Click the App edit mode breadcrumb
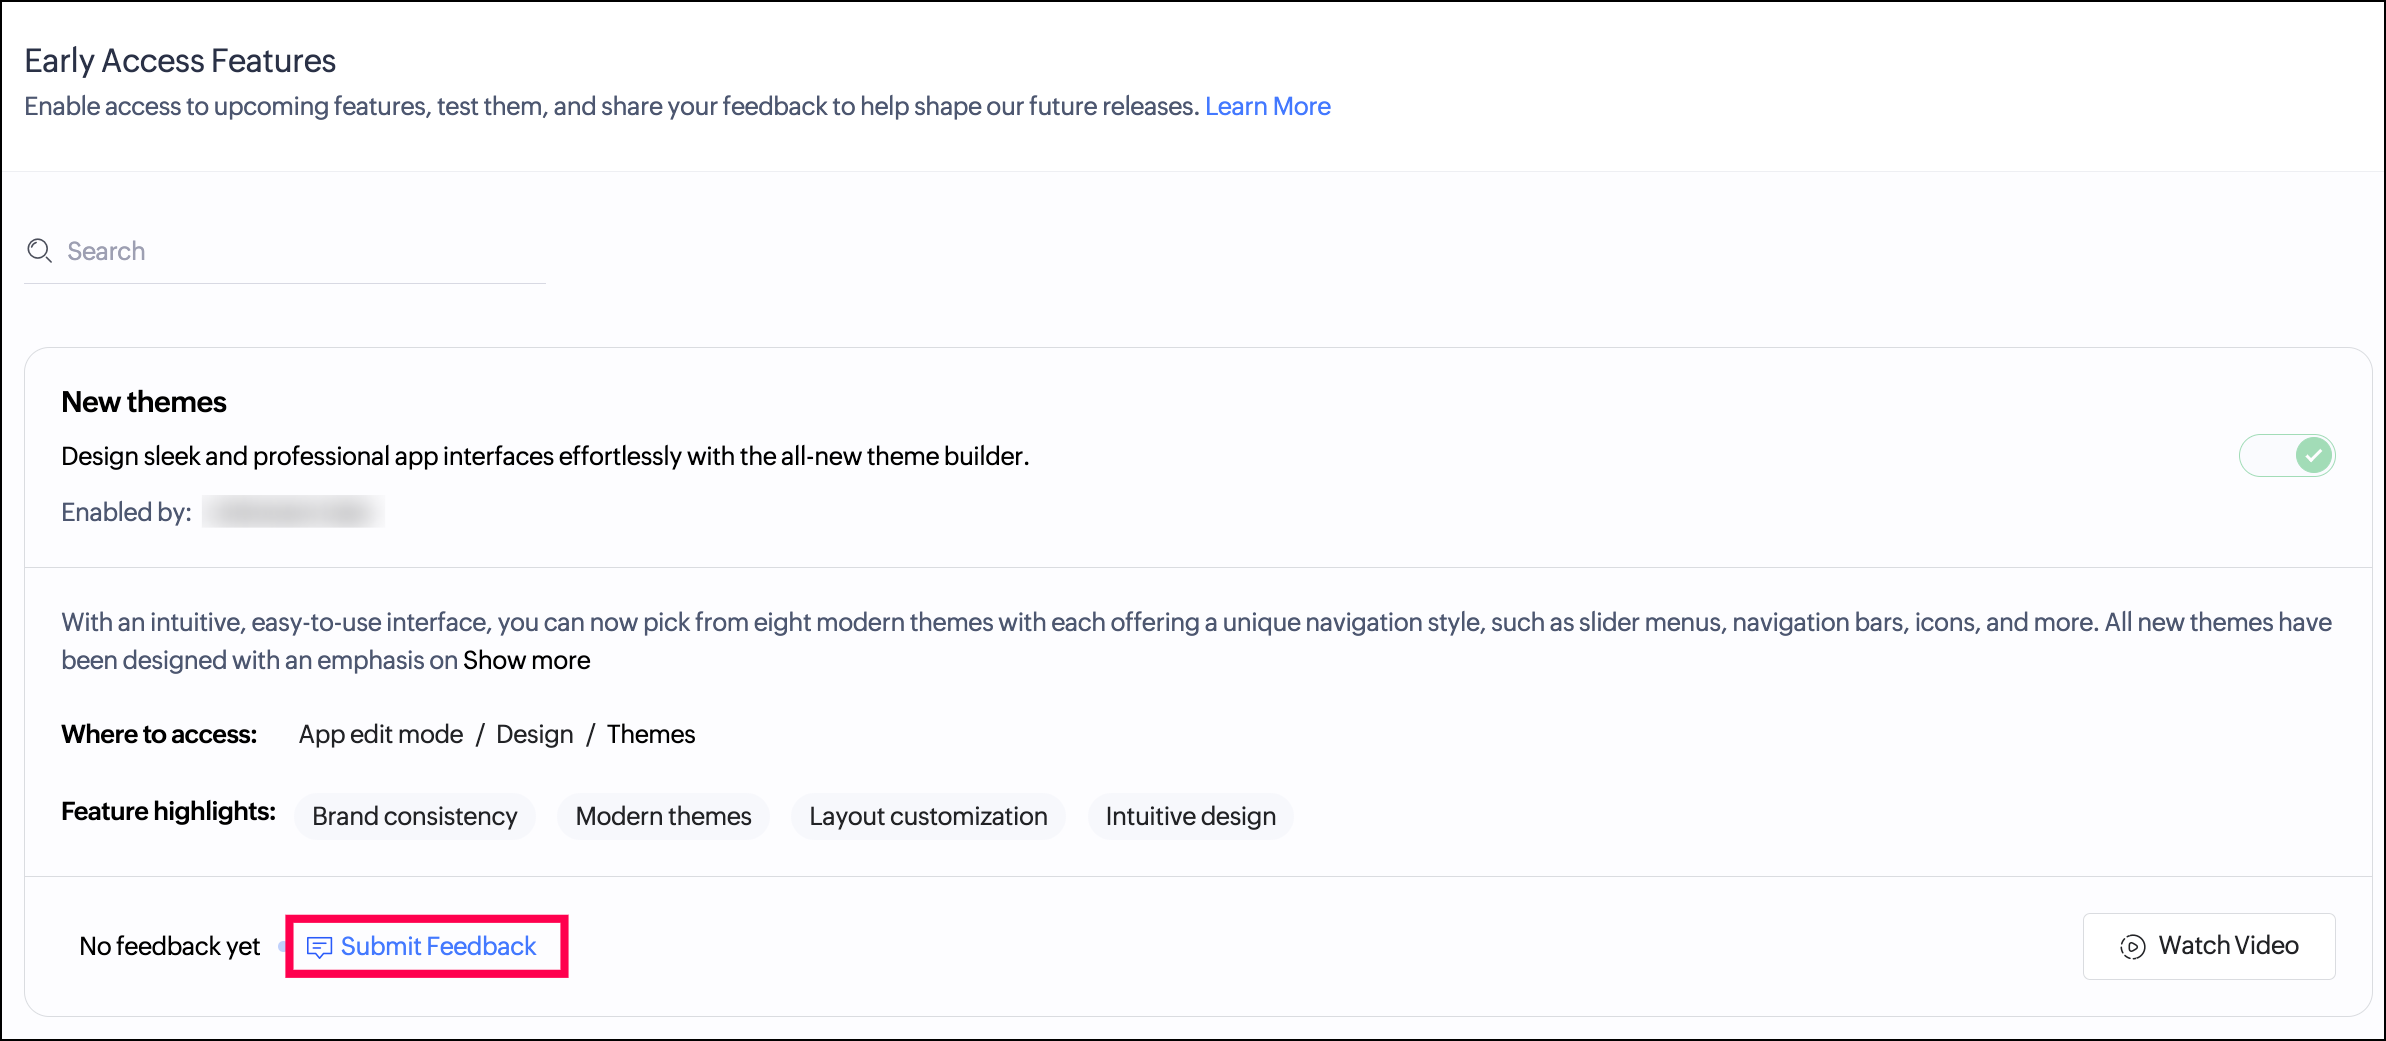 [381, 734]
